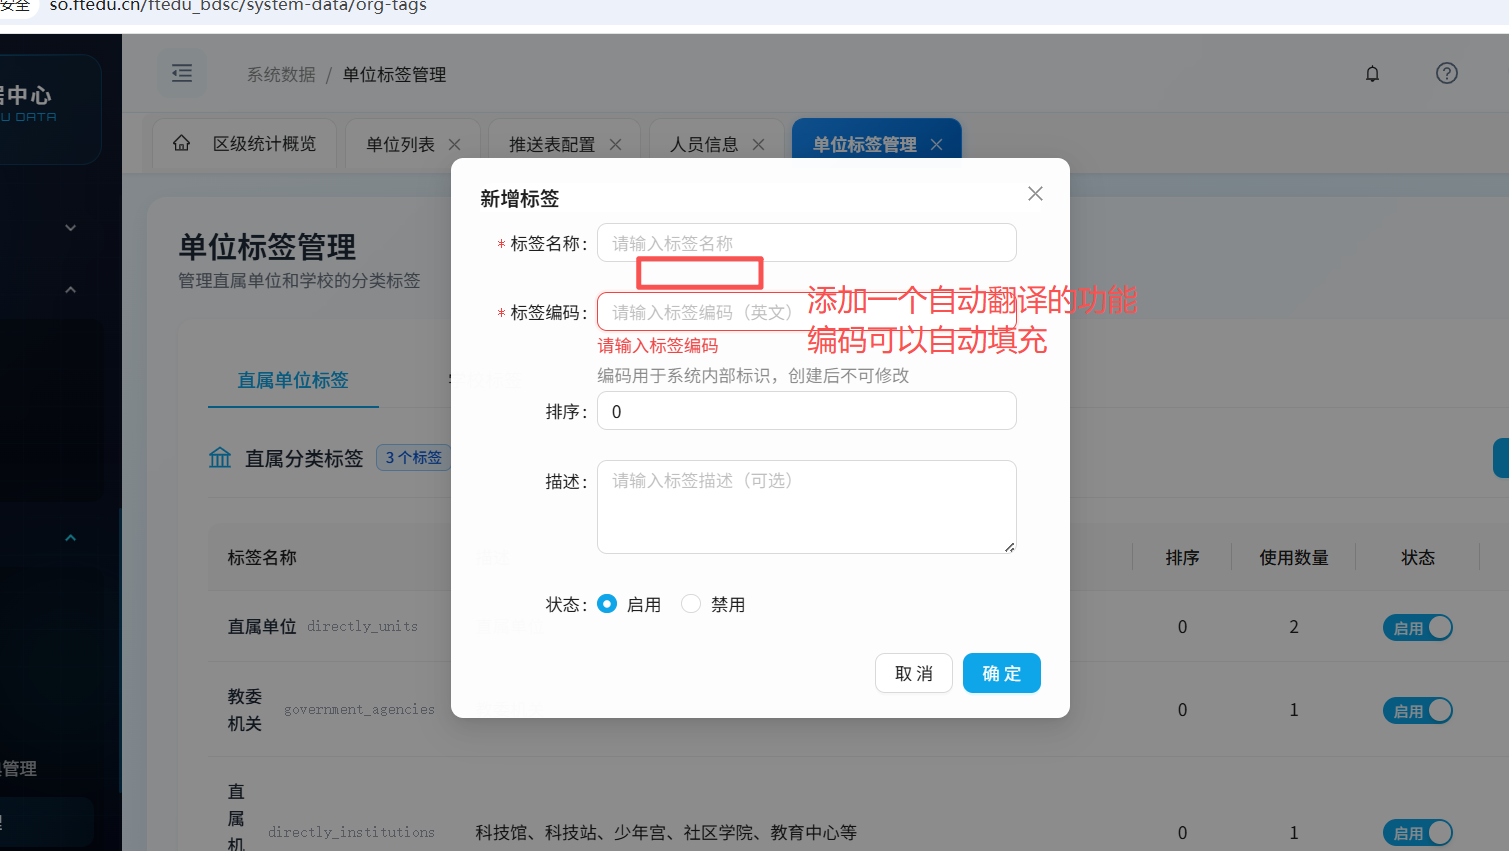1509x851 pixels.
Task: Click the 标签名称 input field
Action: click(806, 243)
